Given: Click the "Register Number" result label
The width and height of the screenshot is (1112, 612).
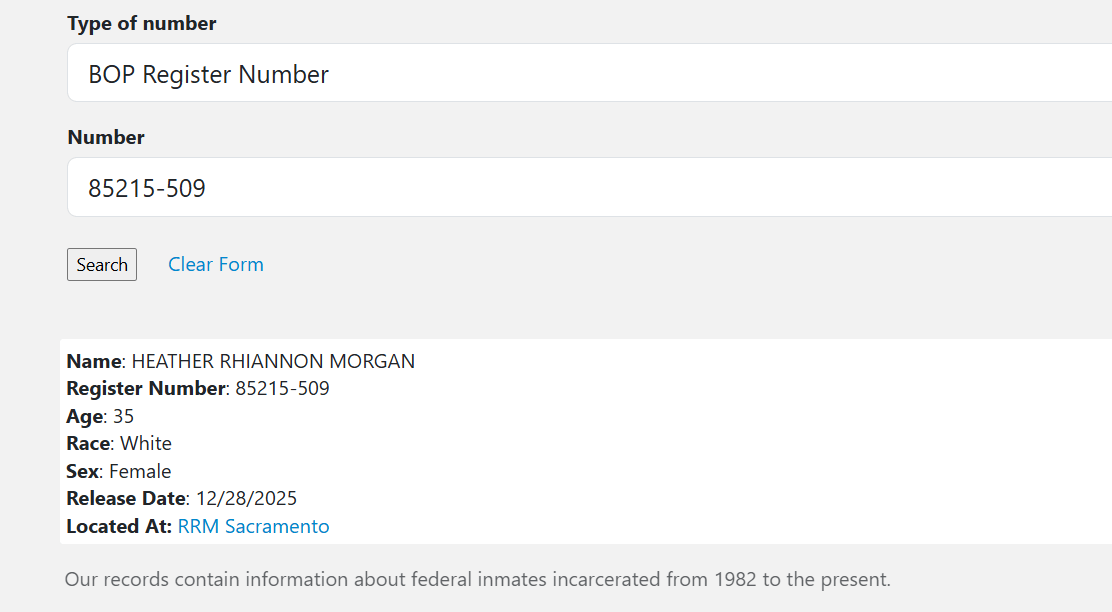Looking at the screenshot, I should tap(146, 389).
